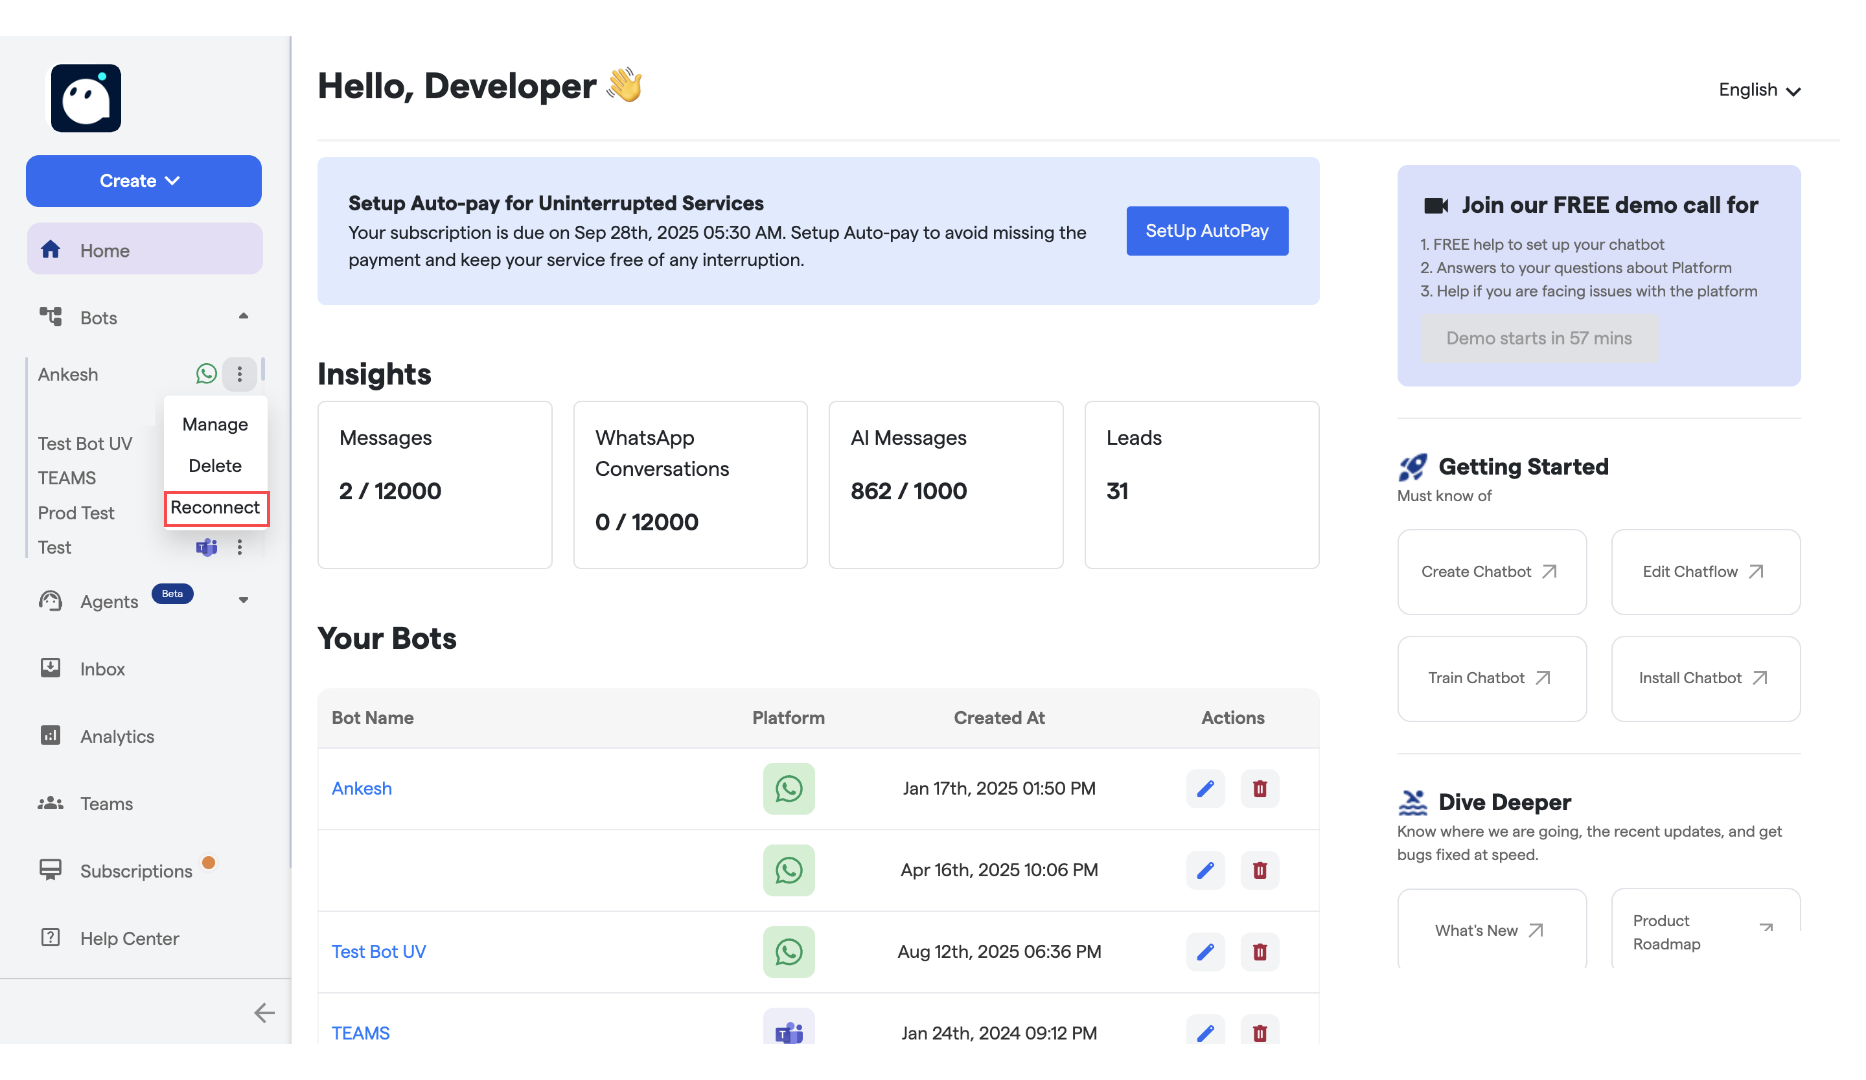Click the SetUp AutoPay button
Image resolution: width=1866 pixels, height=1080 pixels.
[x=1206, y=231]
